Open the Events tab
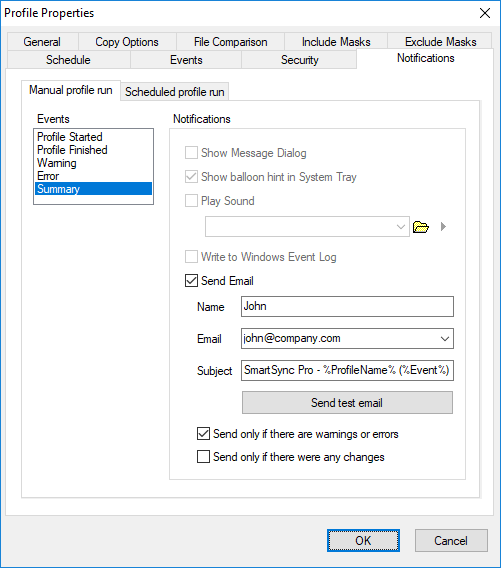 (186, 60)
